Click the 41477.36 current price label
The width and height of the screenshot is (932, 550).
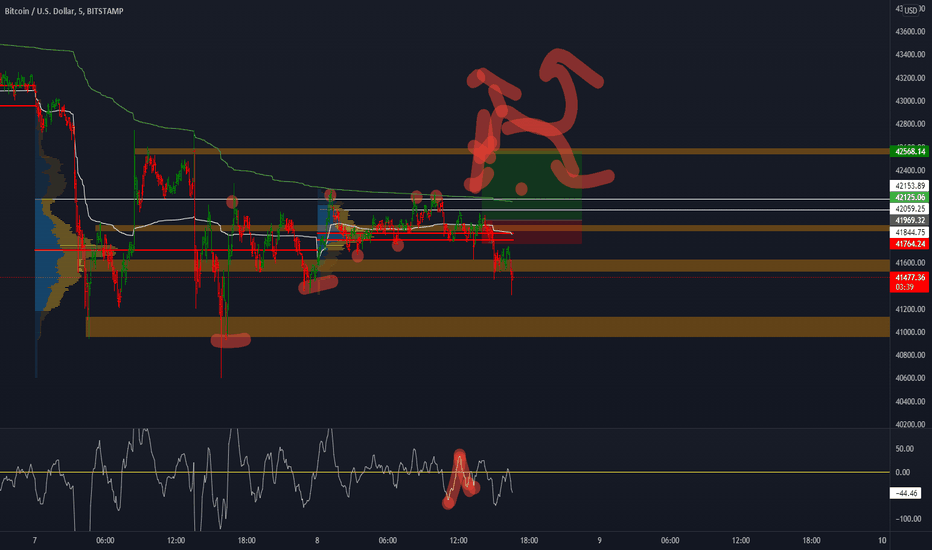coord(909,277)
